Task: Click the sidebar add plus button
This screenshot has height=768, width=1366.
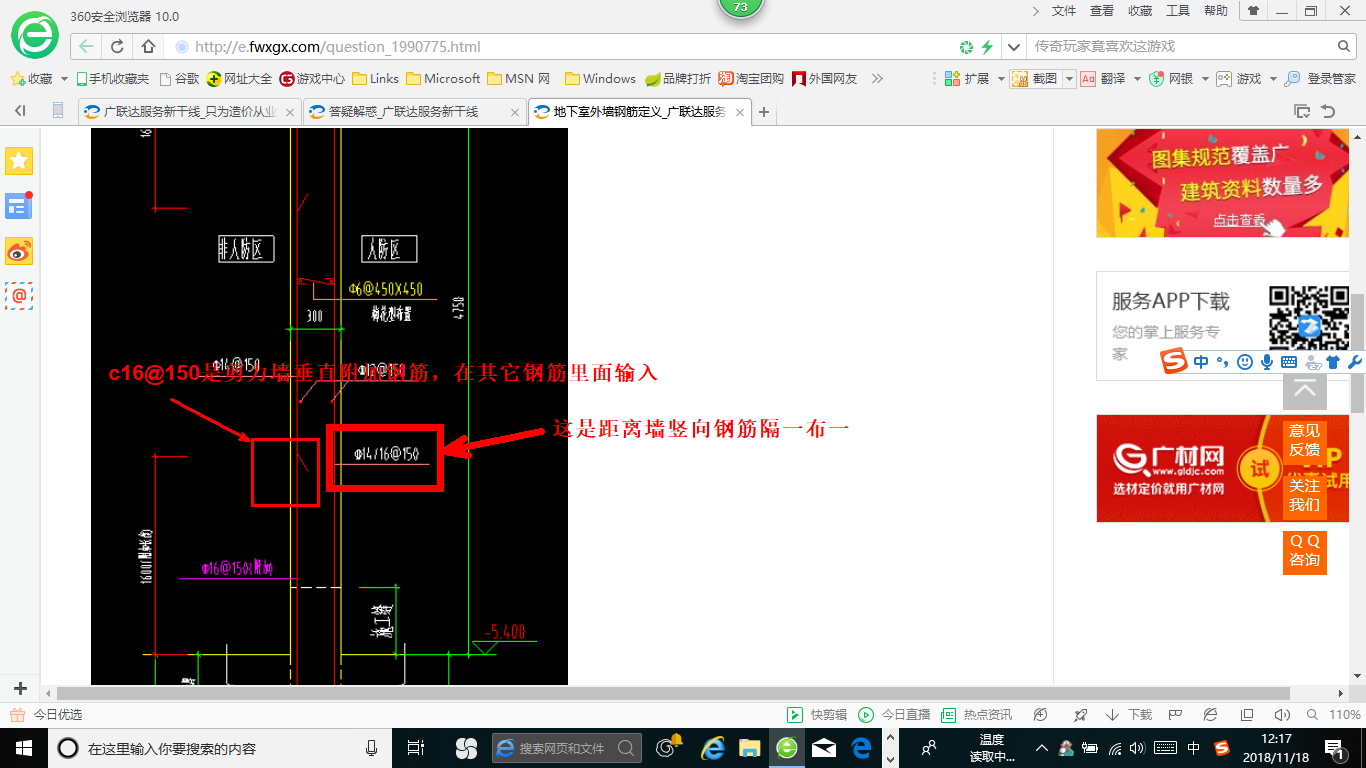Action: click(x=20, y=688)
